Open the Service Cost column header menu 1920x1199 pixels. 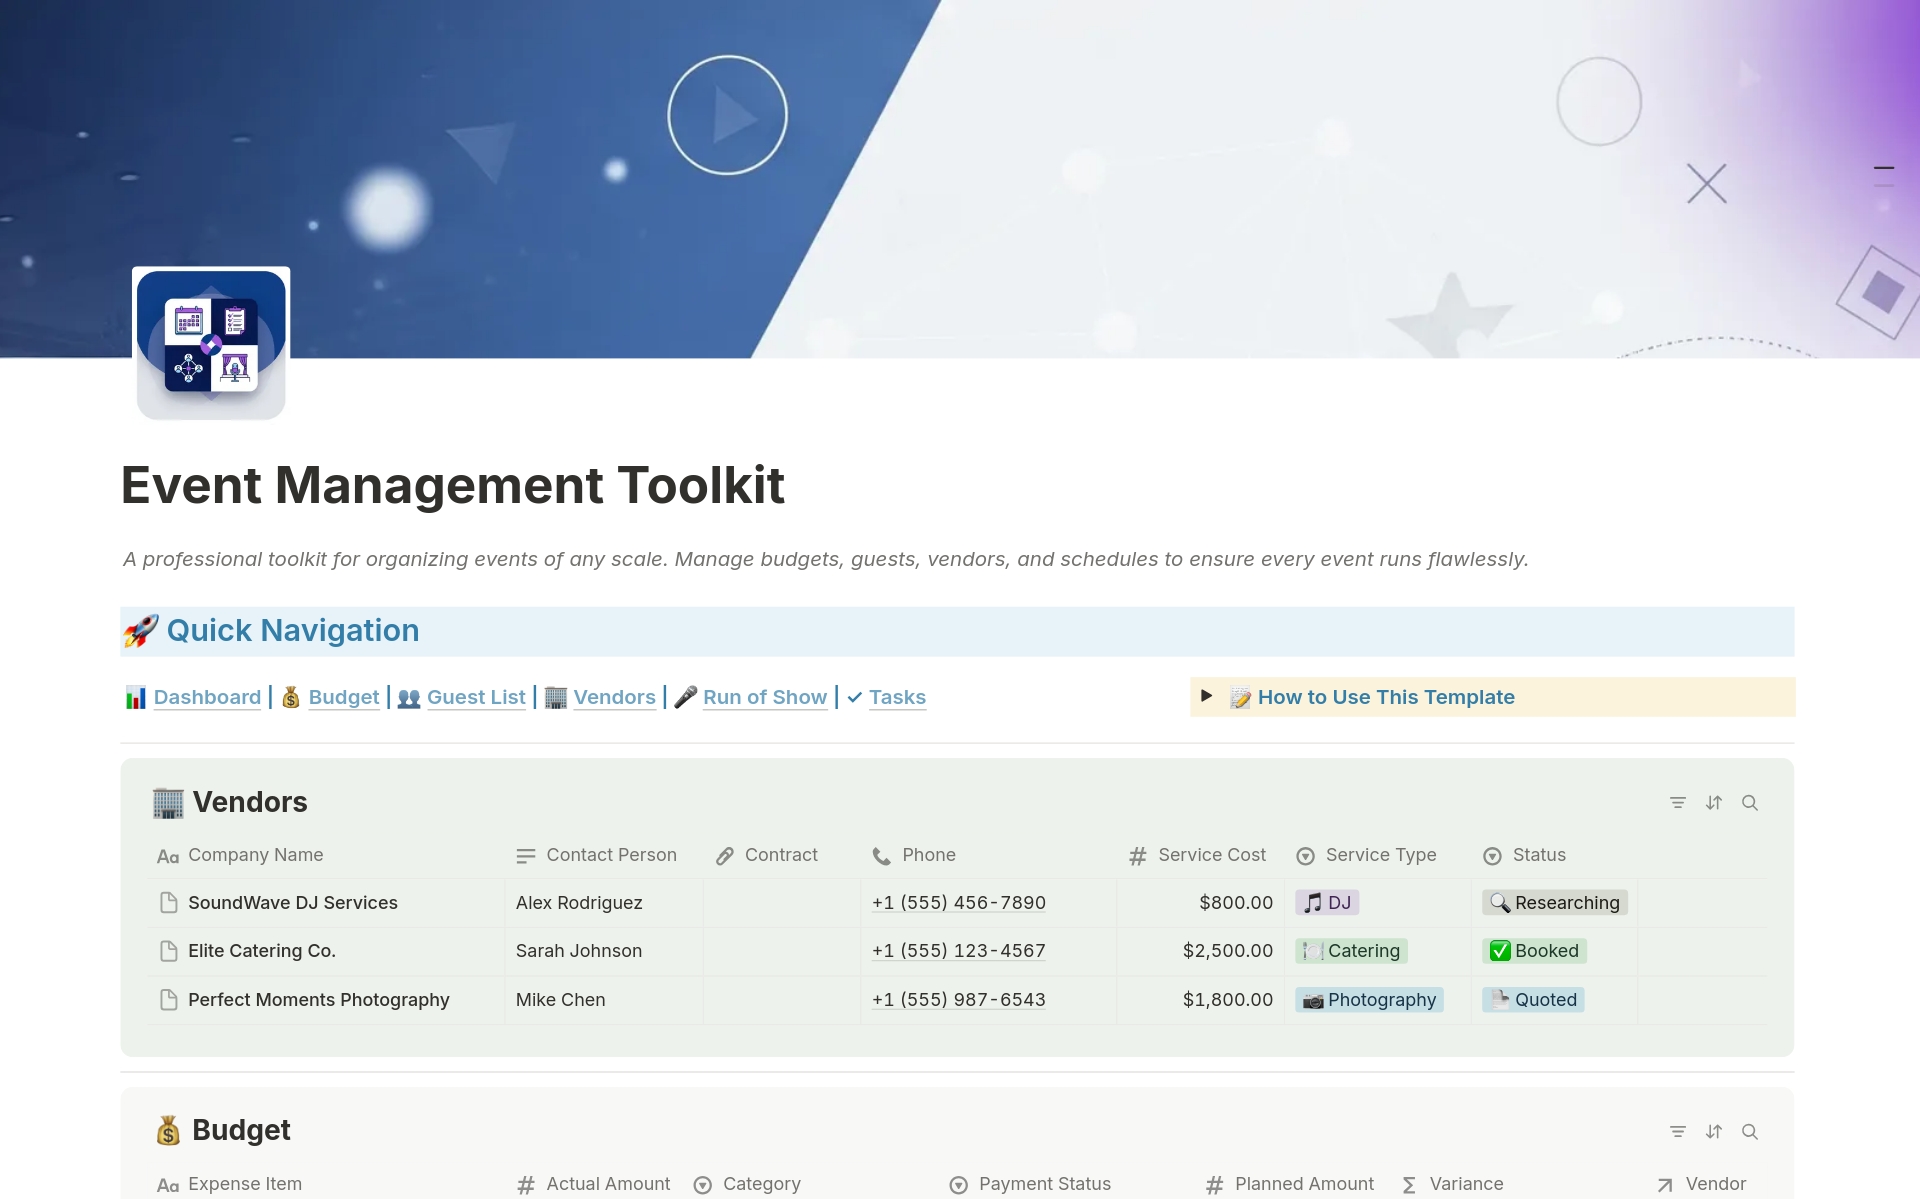1197,856
